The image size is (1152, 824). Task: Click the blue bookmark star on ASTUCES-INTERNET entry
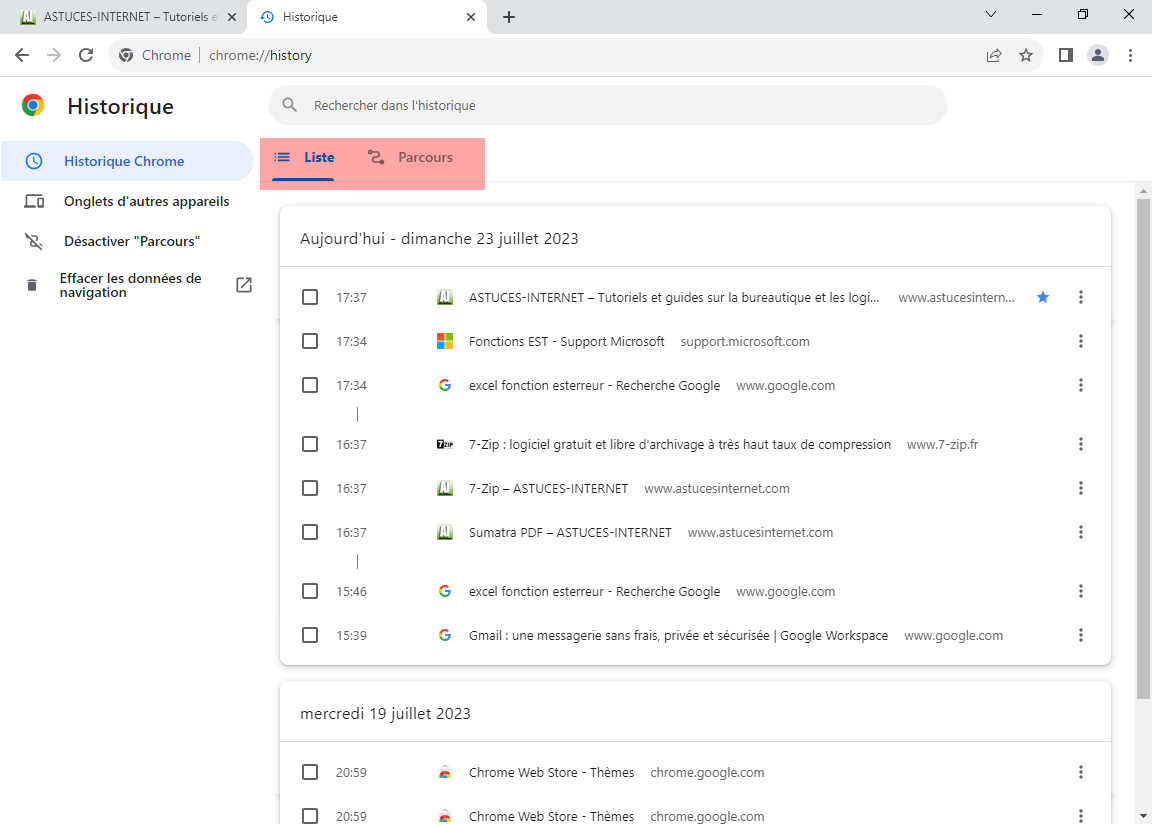(x=1043, y=297)
